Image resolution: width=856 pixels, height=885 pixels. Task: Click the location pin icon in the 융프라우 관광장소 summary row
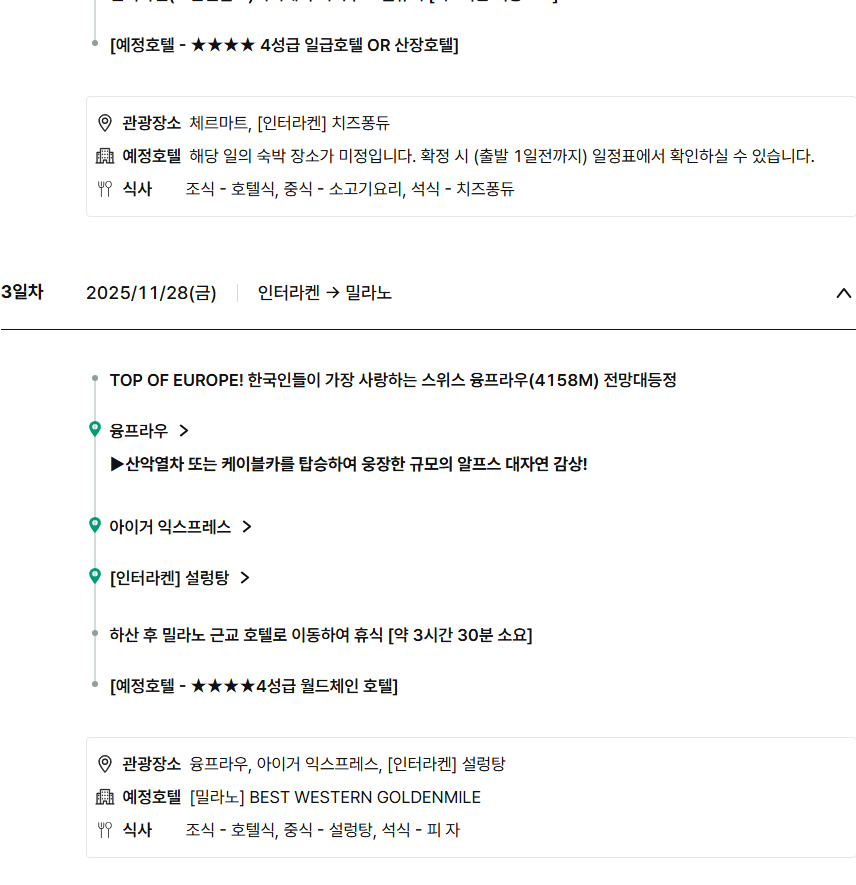click(x=105, y=764)
